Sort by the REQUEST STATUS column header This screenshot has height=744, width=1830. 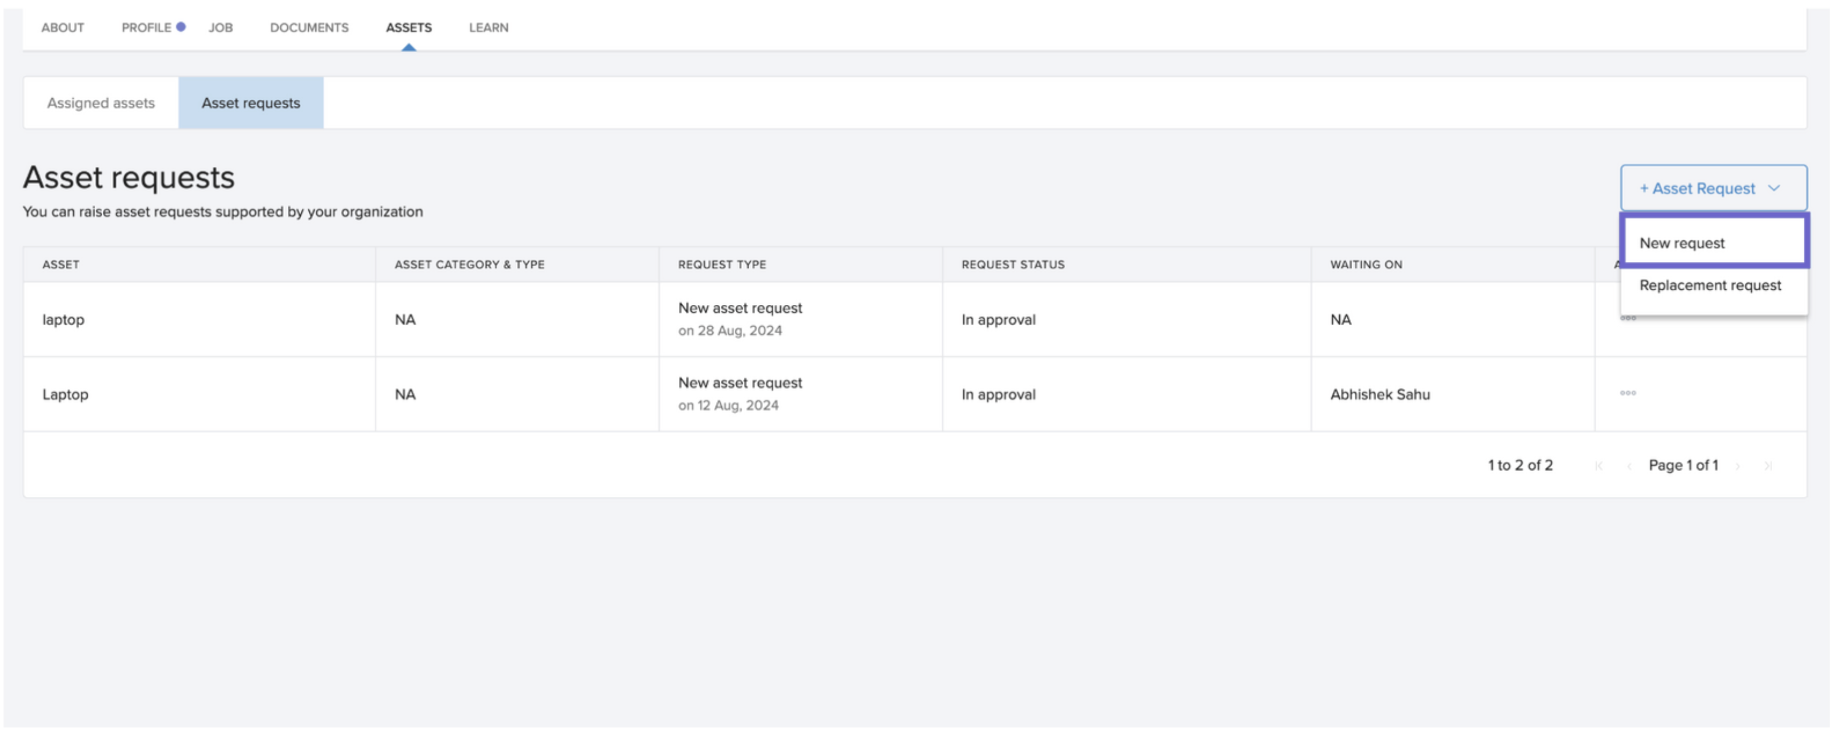tap(1013, 265)
